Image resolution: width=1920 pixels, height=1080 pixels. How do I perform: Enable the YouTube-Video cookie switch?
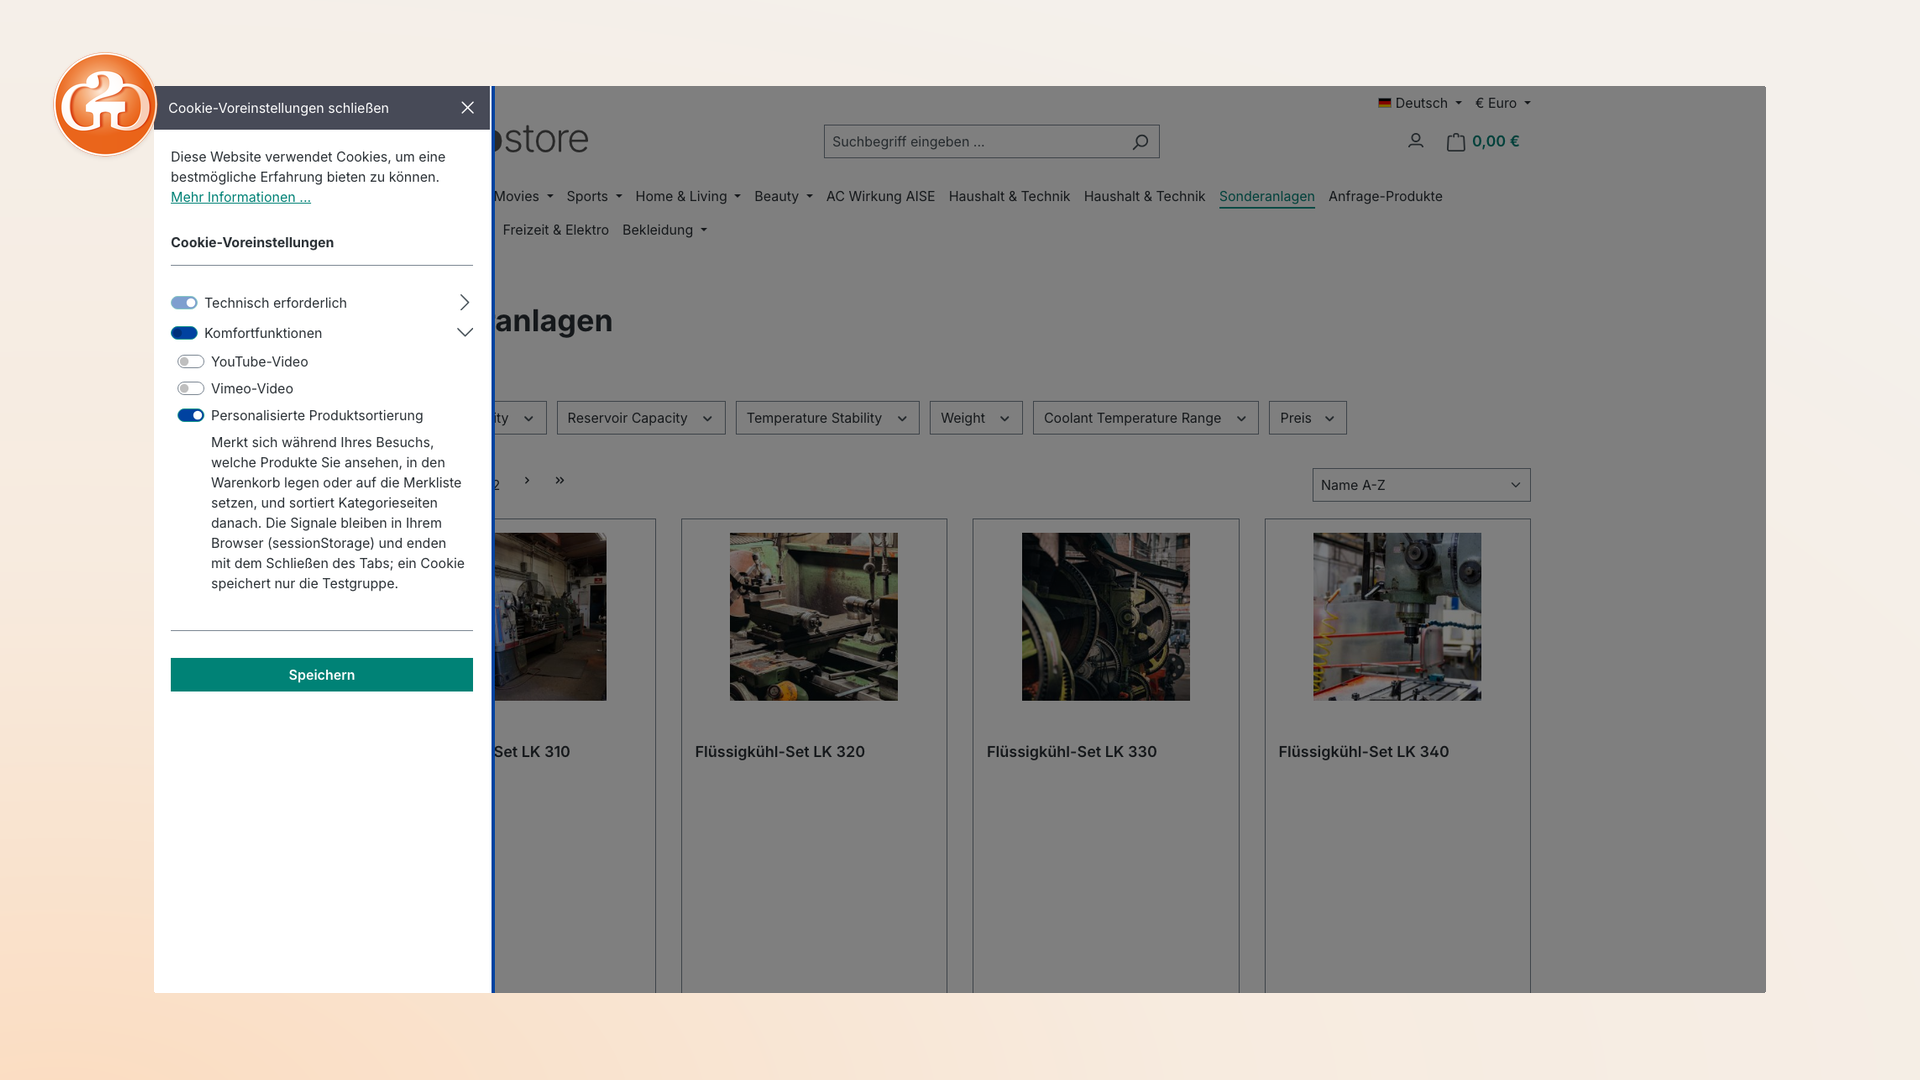(x=191, y=362)
